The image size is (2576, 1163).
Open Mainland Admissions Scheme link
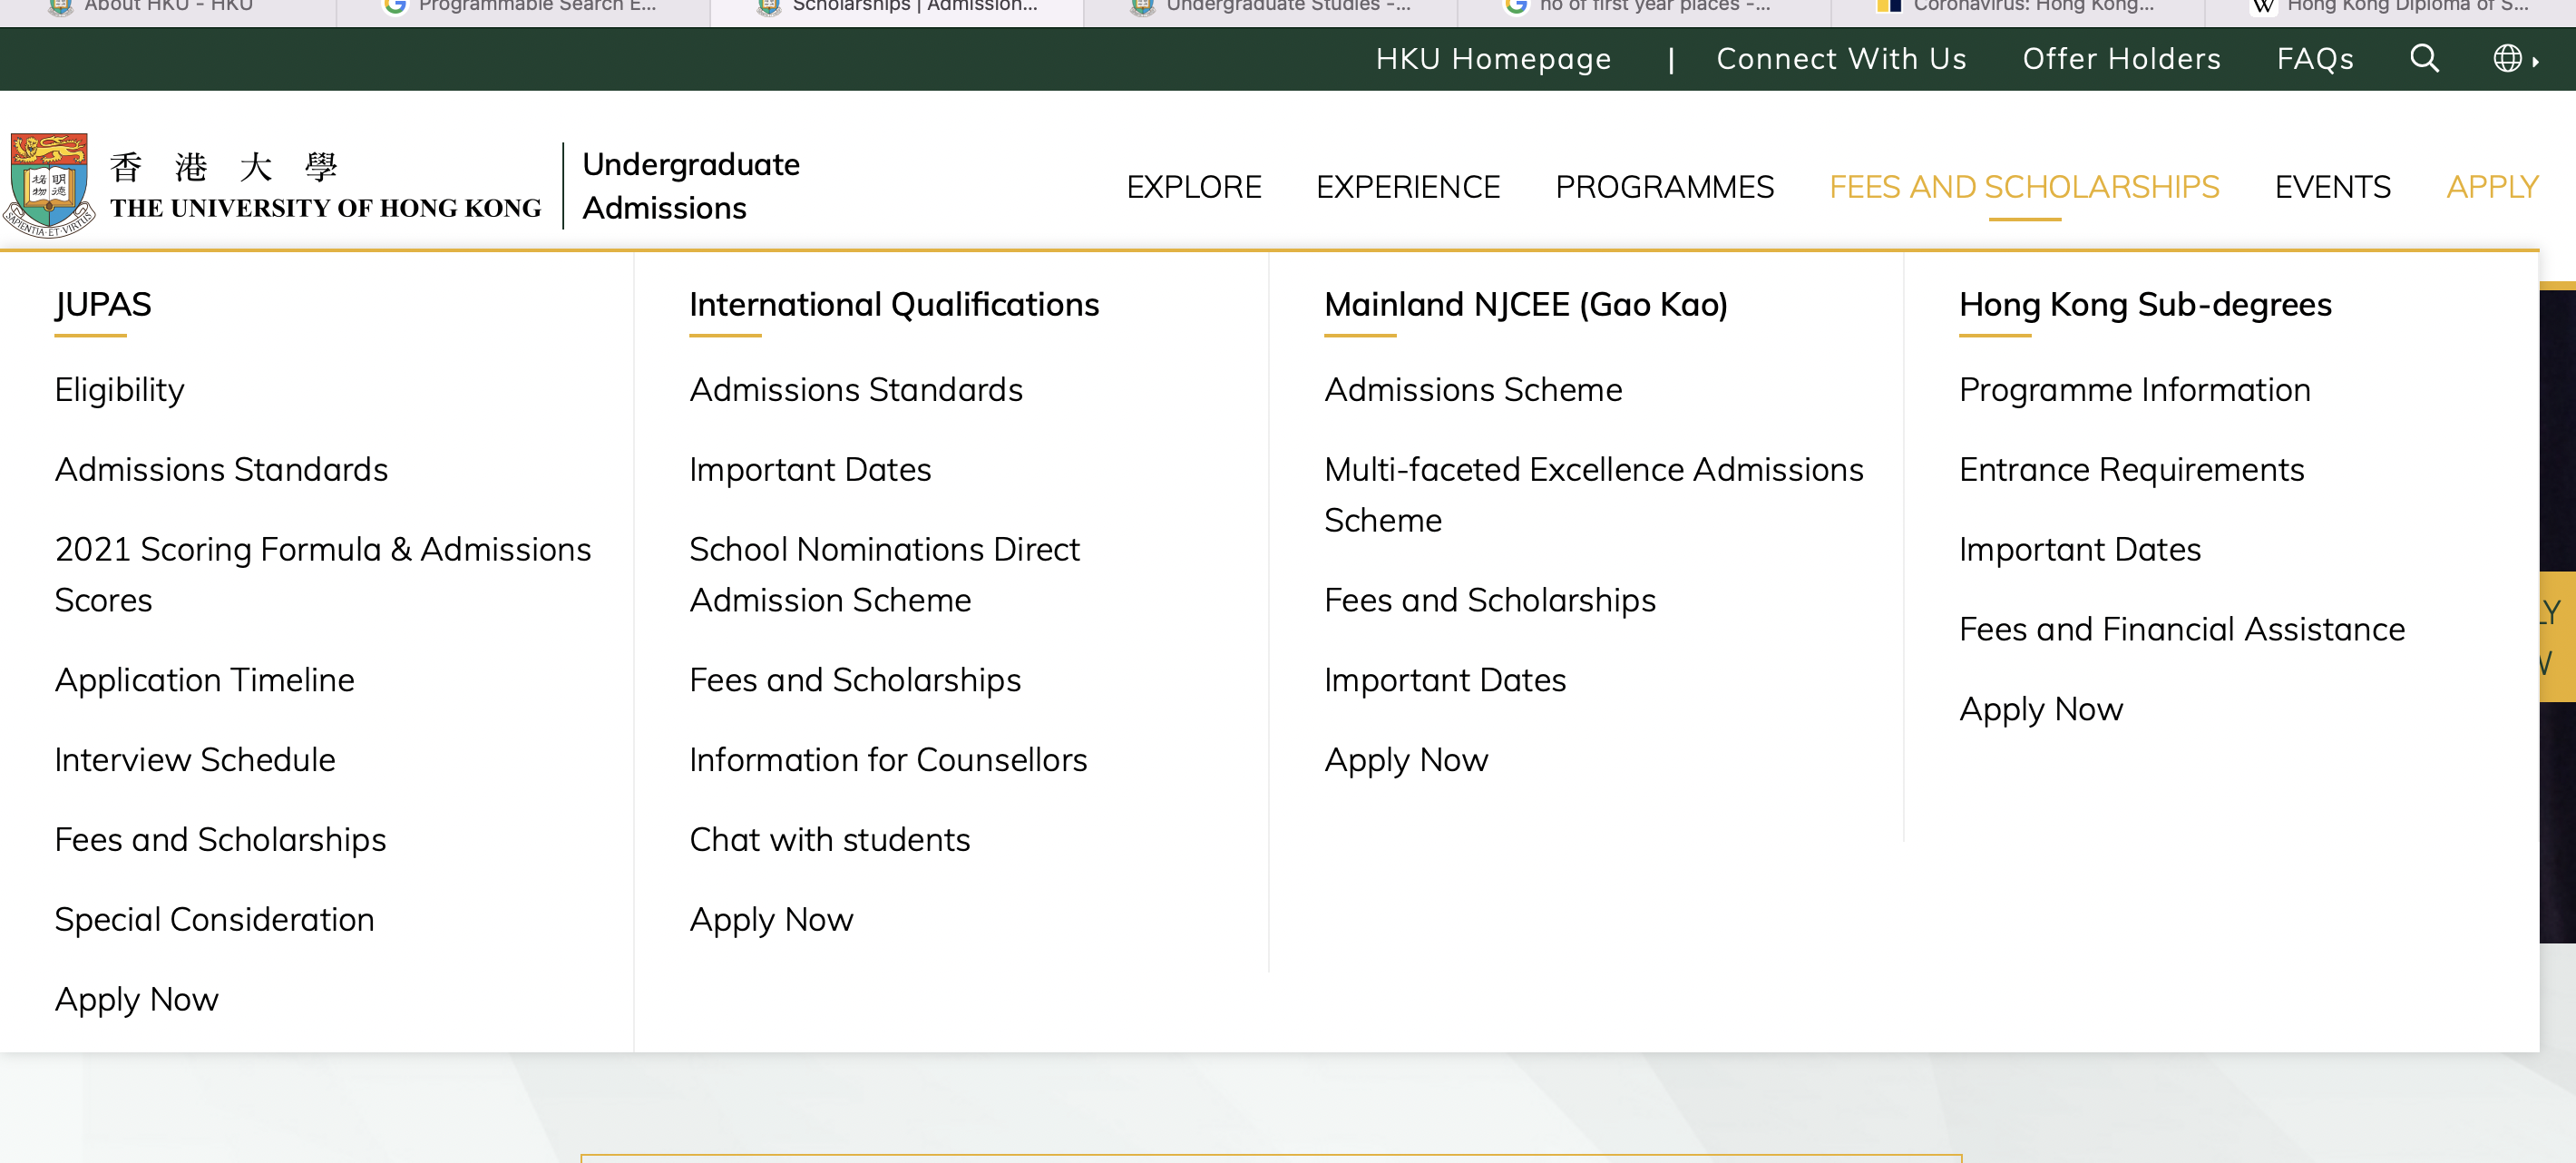(1473, 389)
